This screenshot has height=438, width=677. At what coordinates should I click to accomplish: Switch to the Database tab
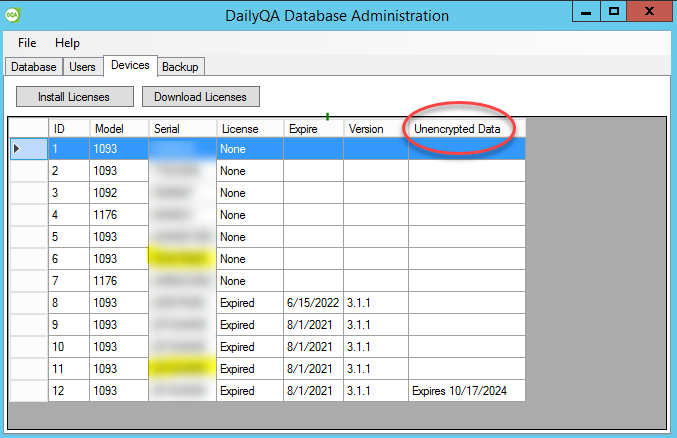click(x=33, y=67)
